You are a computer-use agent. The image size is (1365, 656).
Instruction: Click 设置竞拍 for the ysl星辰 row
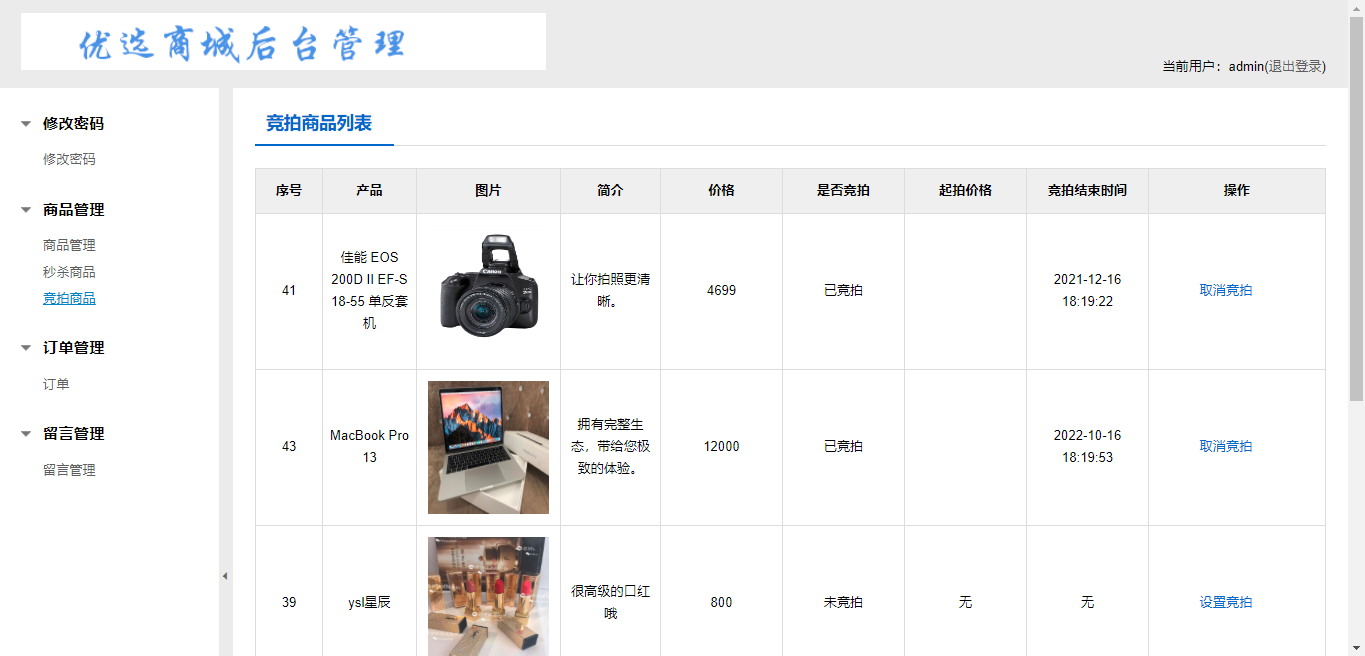click(1226, 602)
